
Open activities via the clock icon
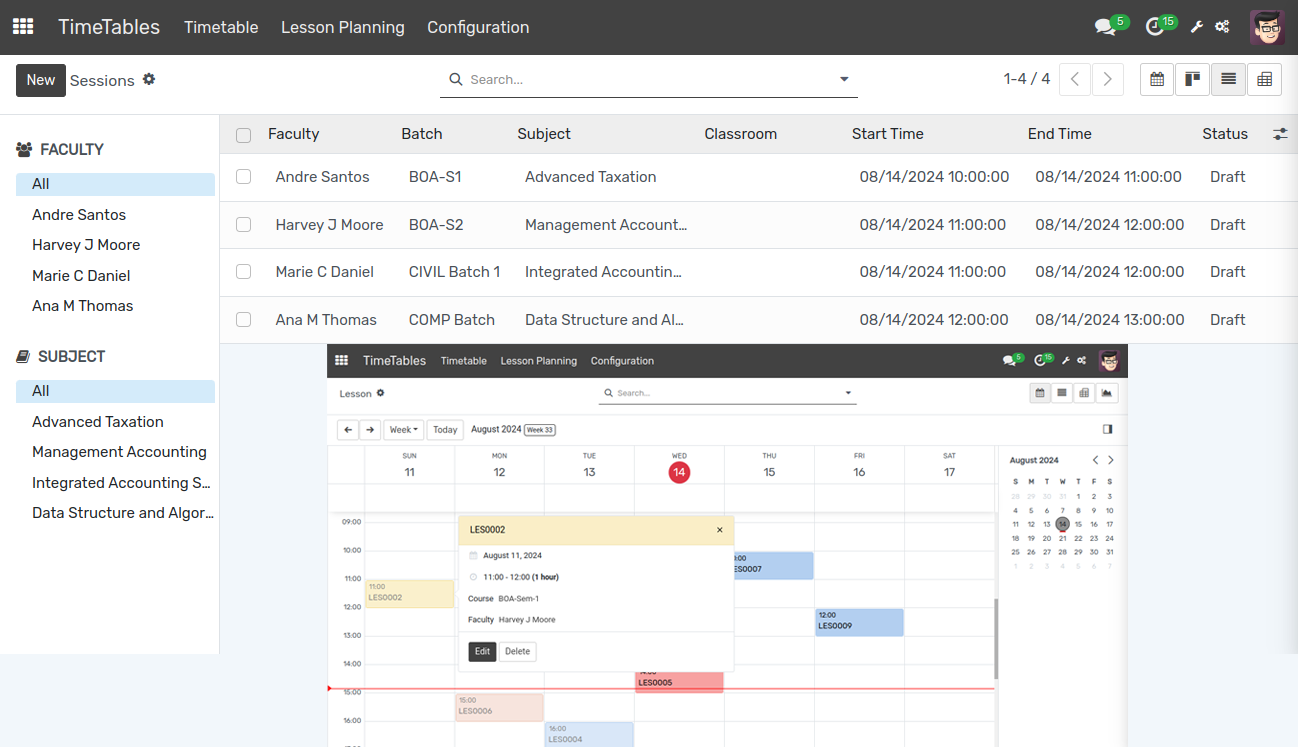tap(1155, 27)
